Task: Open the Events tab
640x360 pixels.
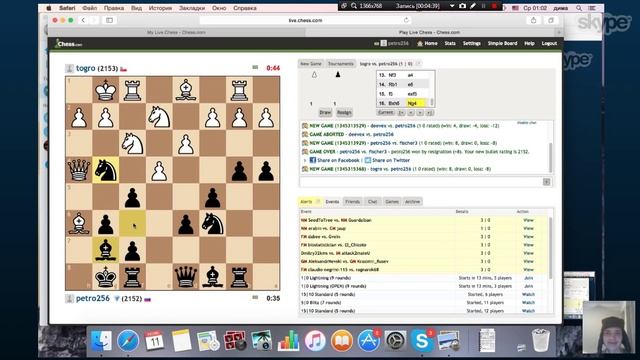Action: (332, 202)
